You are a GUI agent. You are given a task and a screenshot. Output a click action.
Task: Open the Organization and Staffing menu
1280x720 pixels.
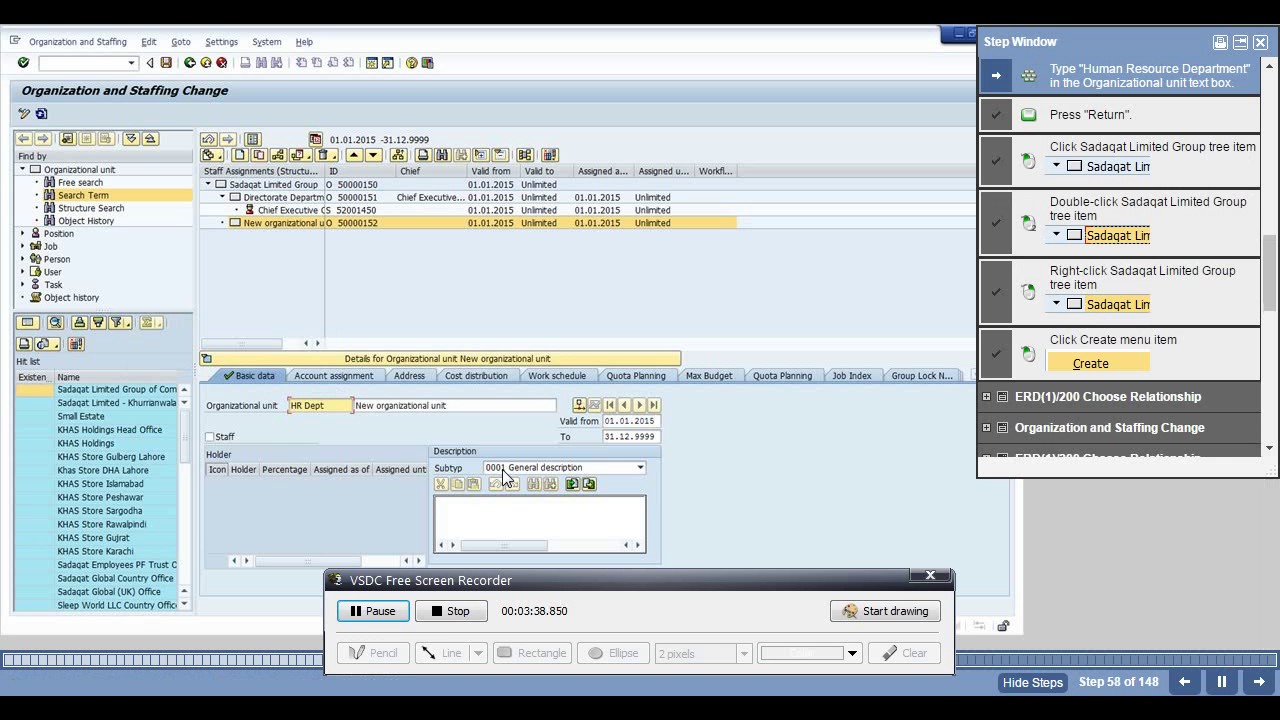coord(78,42)
